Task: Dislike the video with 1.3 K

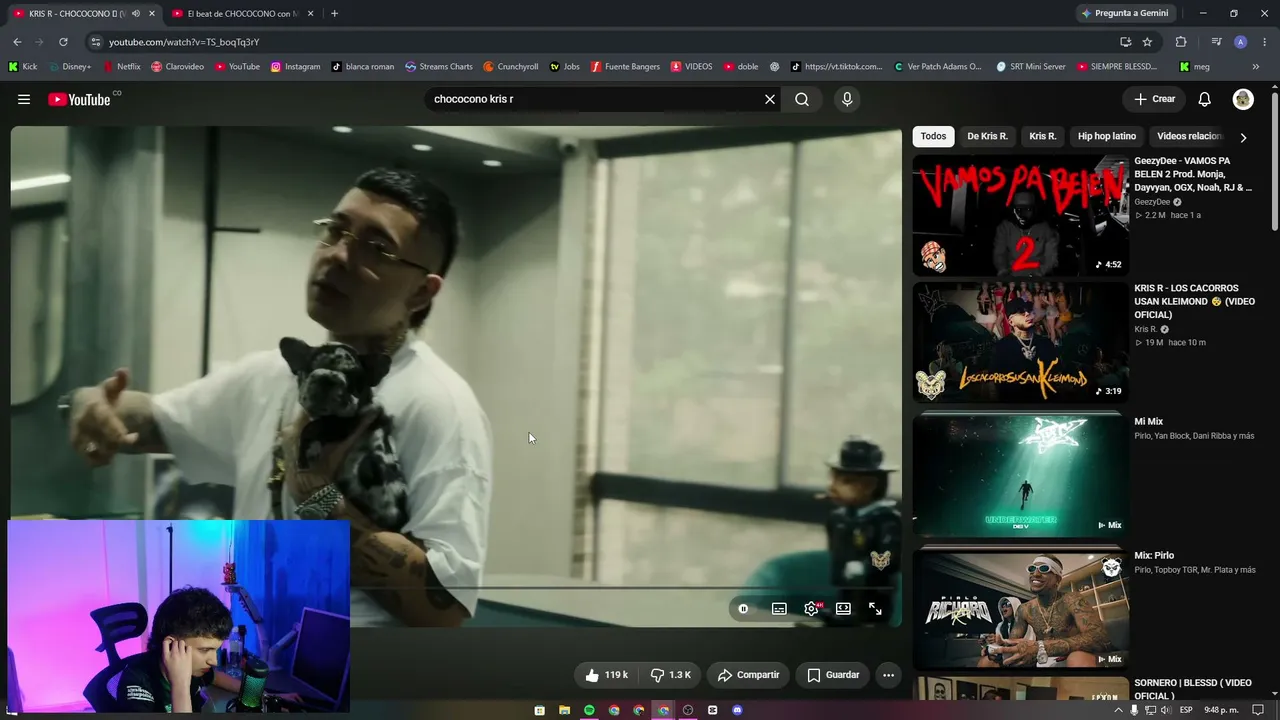Action: (670, 675)
